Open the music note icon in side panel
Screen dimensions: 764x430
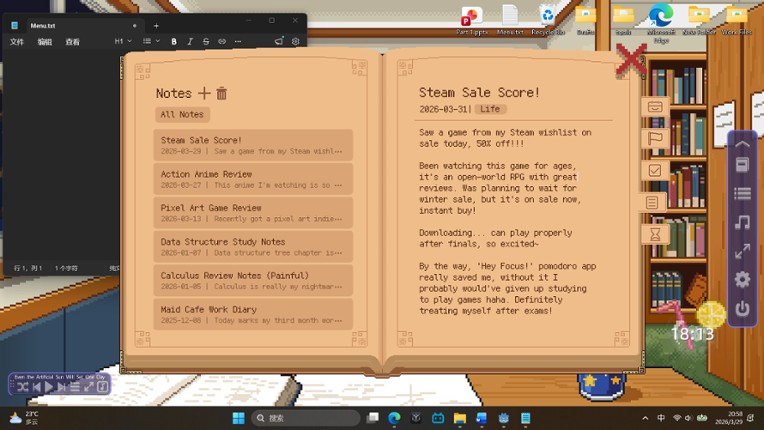click(x=742, y=222)
